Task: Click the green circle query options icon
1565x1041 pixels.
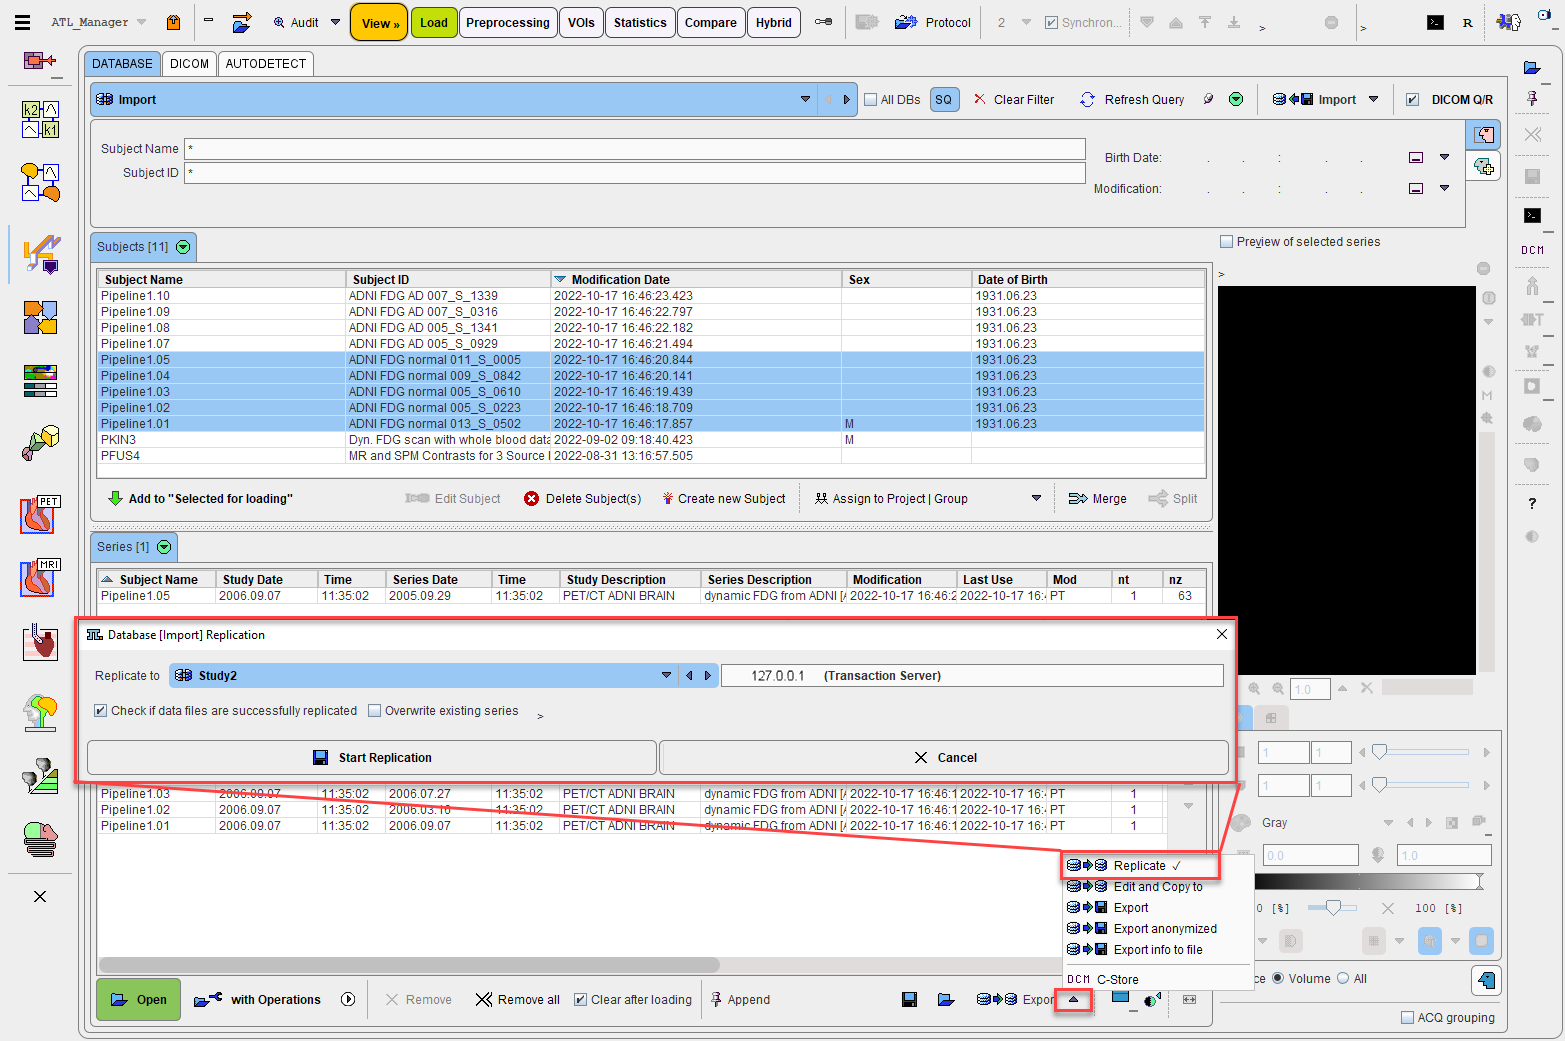Action: pyautogui.click(x=1236, y=99)
